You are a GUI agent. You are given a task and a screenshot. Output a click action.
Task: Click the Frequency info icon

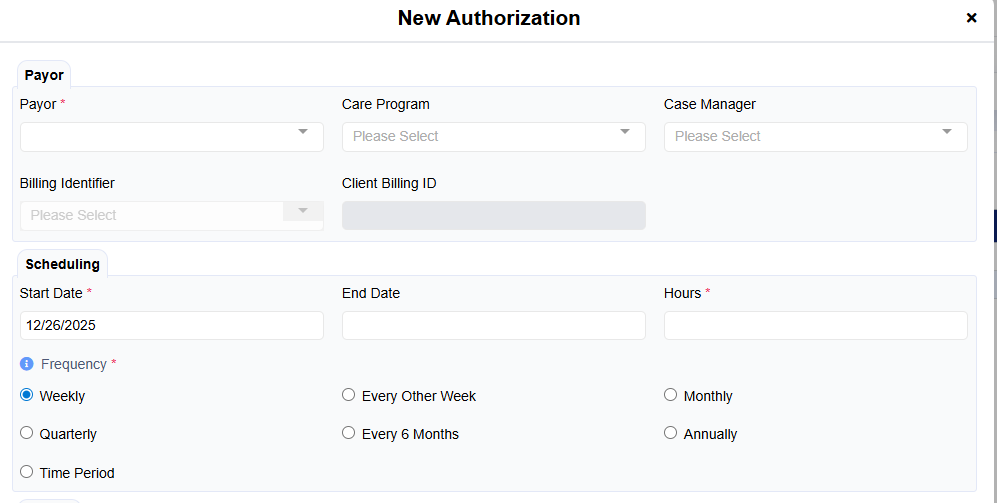(x=27, y=364)
